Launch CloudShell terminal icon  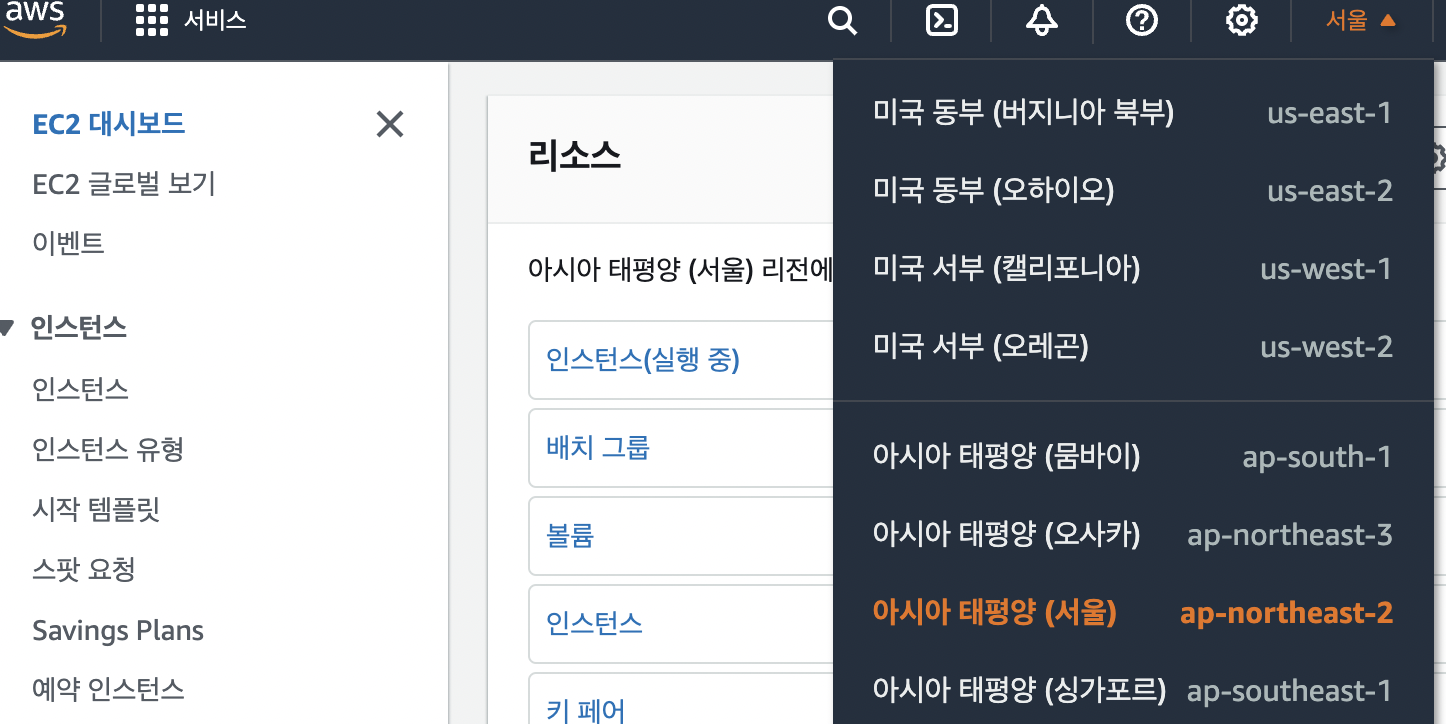942,20
